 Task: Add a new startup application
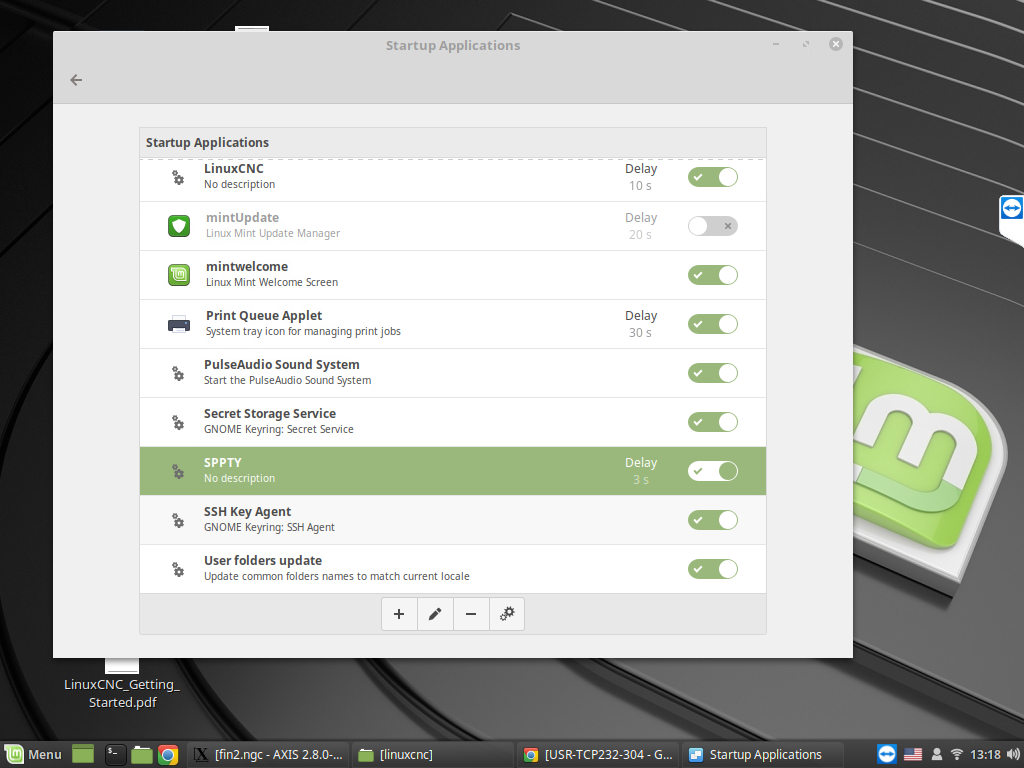pyautogui.click(x=399, y=614)
